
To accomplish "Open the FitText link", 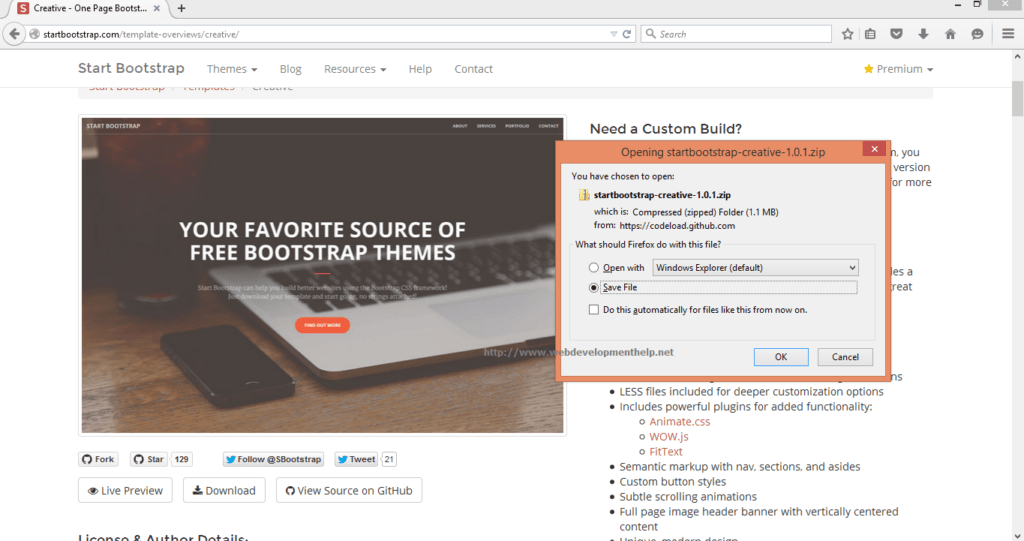I will point(665,451).
